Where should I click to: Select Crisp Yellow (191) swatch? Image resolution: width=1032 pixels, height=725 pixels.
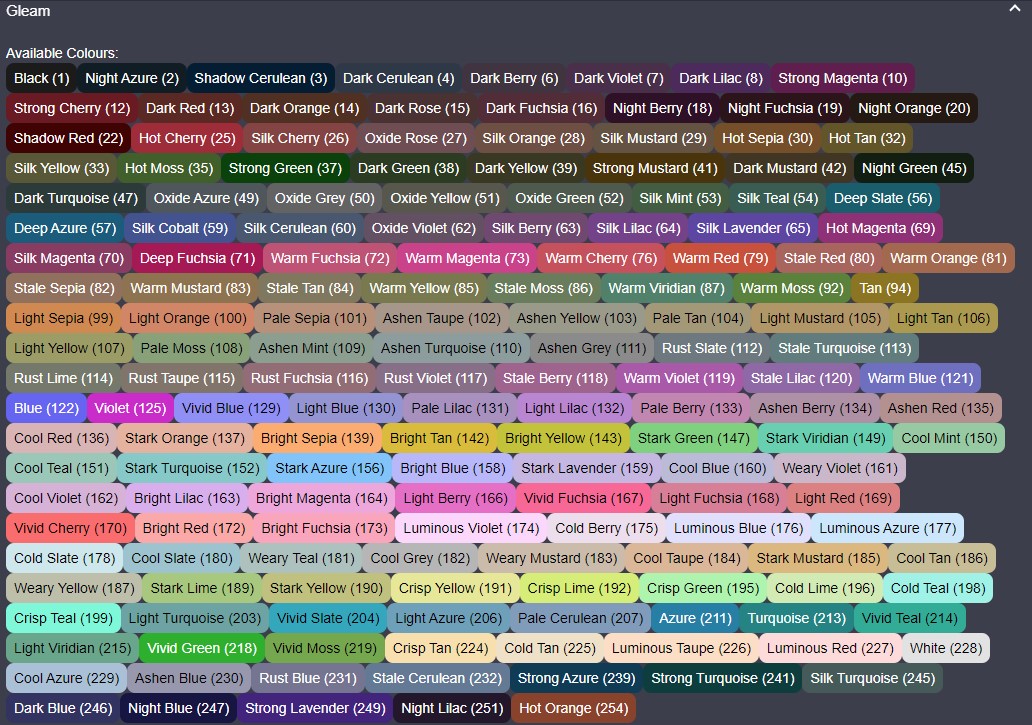455,588
